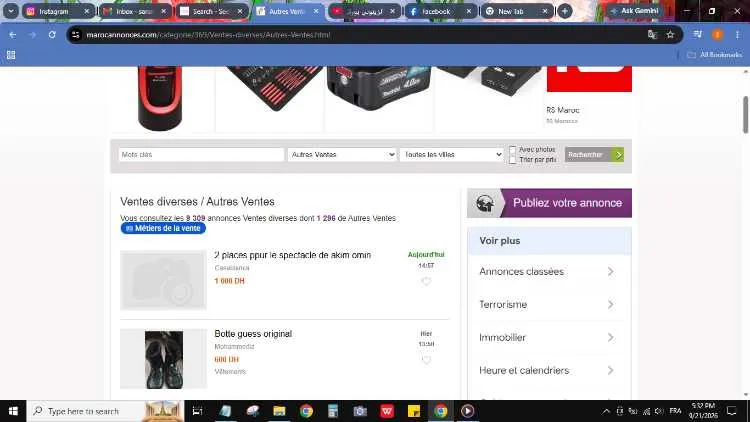Show hidden system tray icons

(606, 411)
